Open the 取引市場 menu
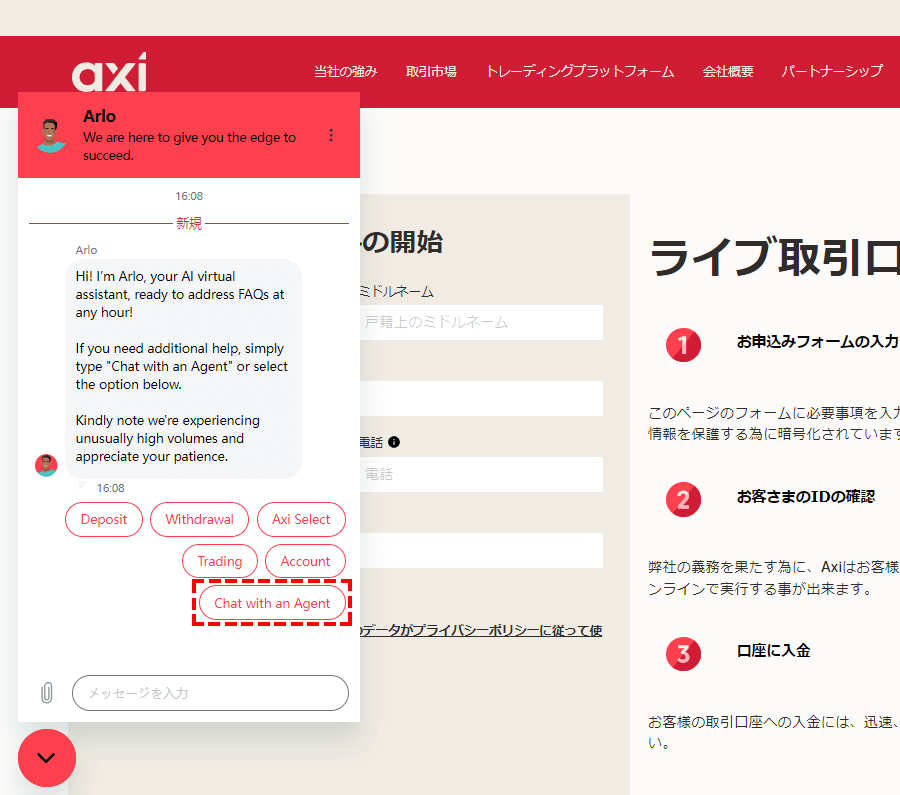This screenshot has height=795, width=900. [431, 71]
